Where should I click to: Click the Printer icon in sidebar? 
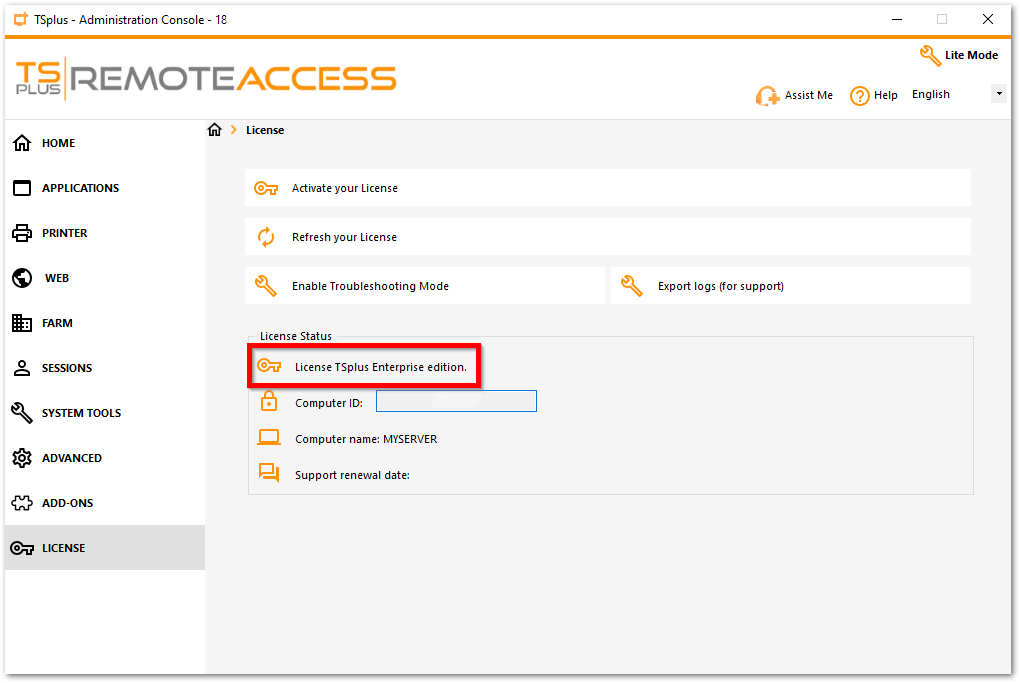(x=22, y=233)
